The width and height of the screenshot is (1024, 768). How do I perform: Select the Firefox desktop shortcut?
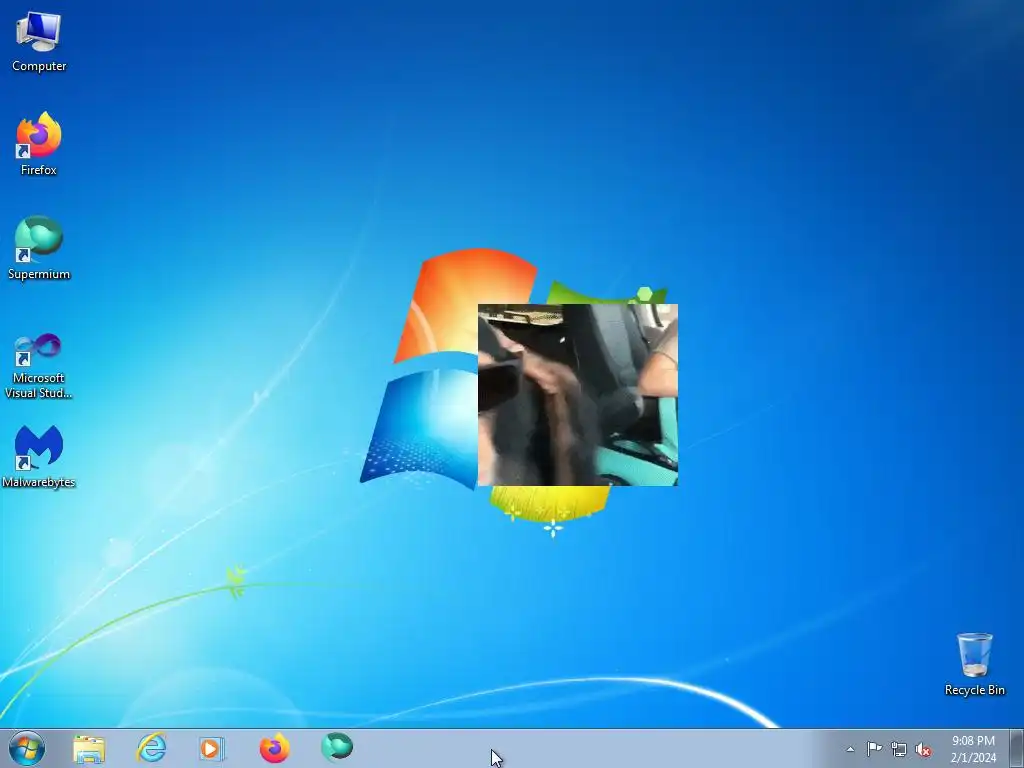[x=39, y=144]
